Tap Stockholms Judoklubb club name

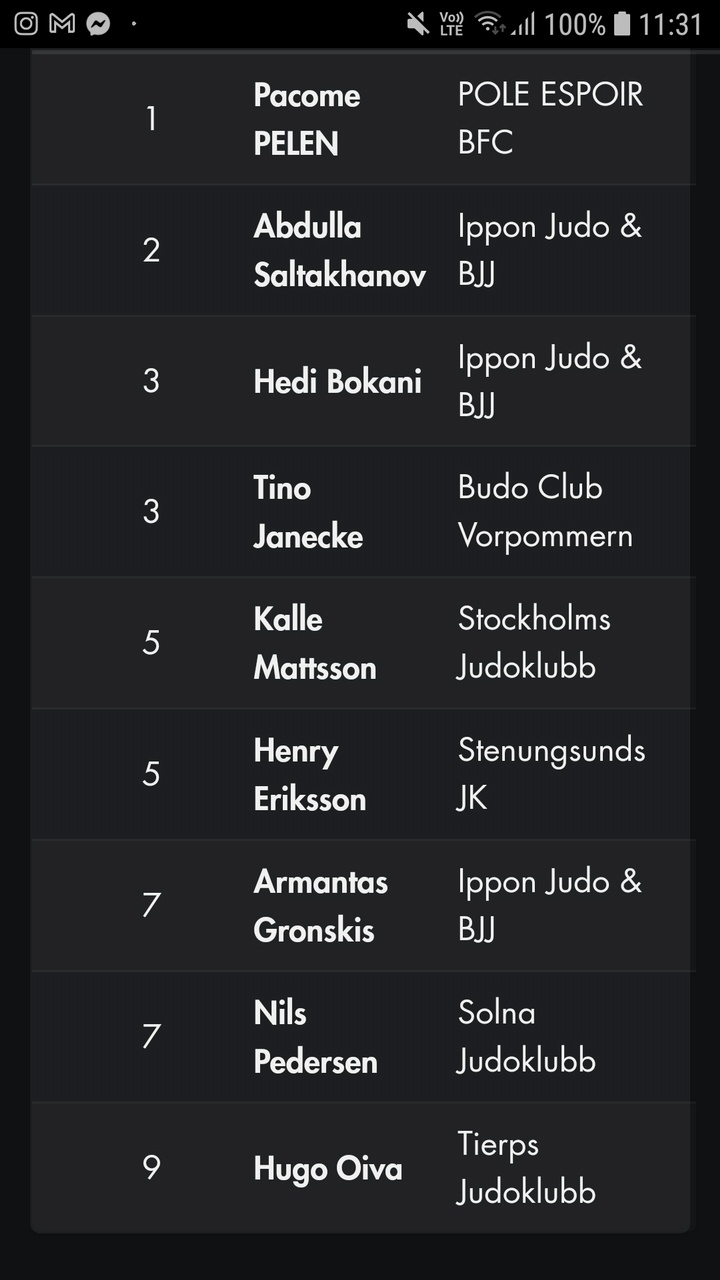[x=534, y=643]
